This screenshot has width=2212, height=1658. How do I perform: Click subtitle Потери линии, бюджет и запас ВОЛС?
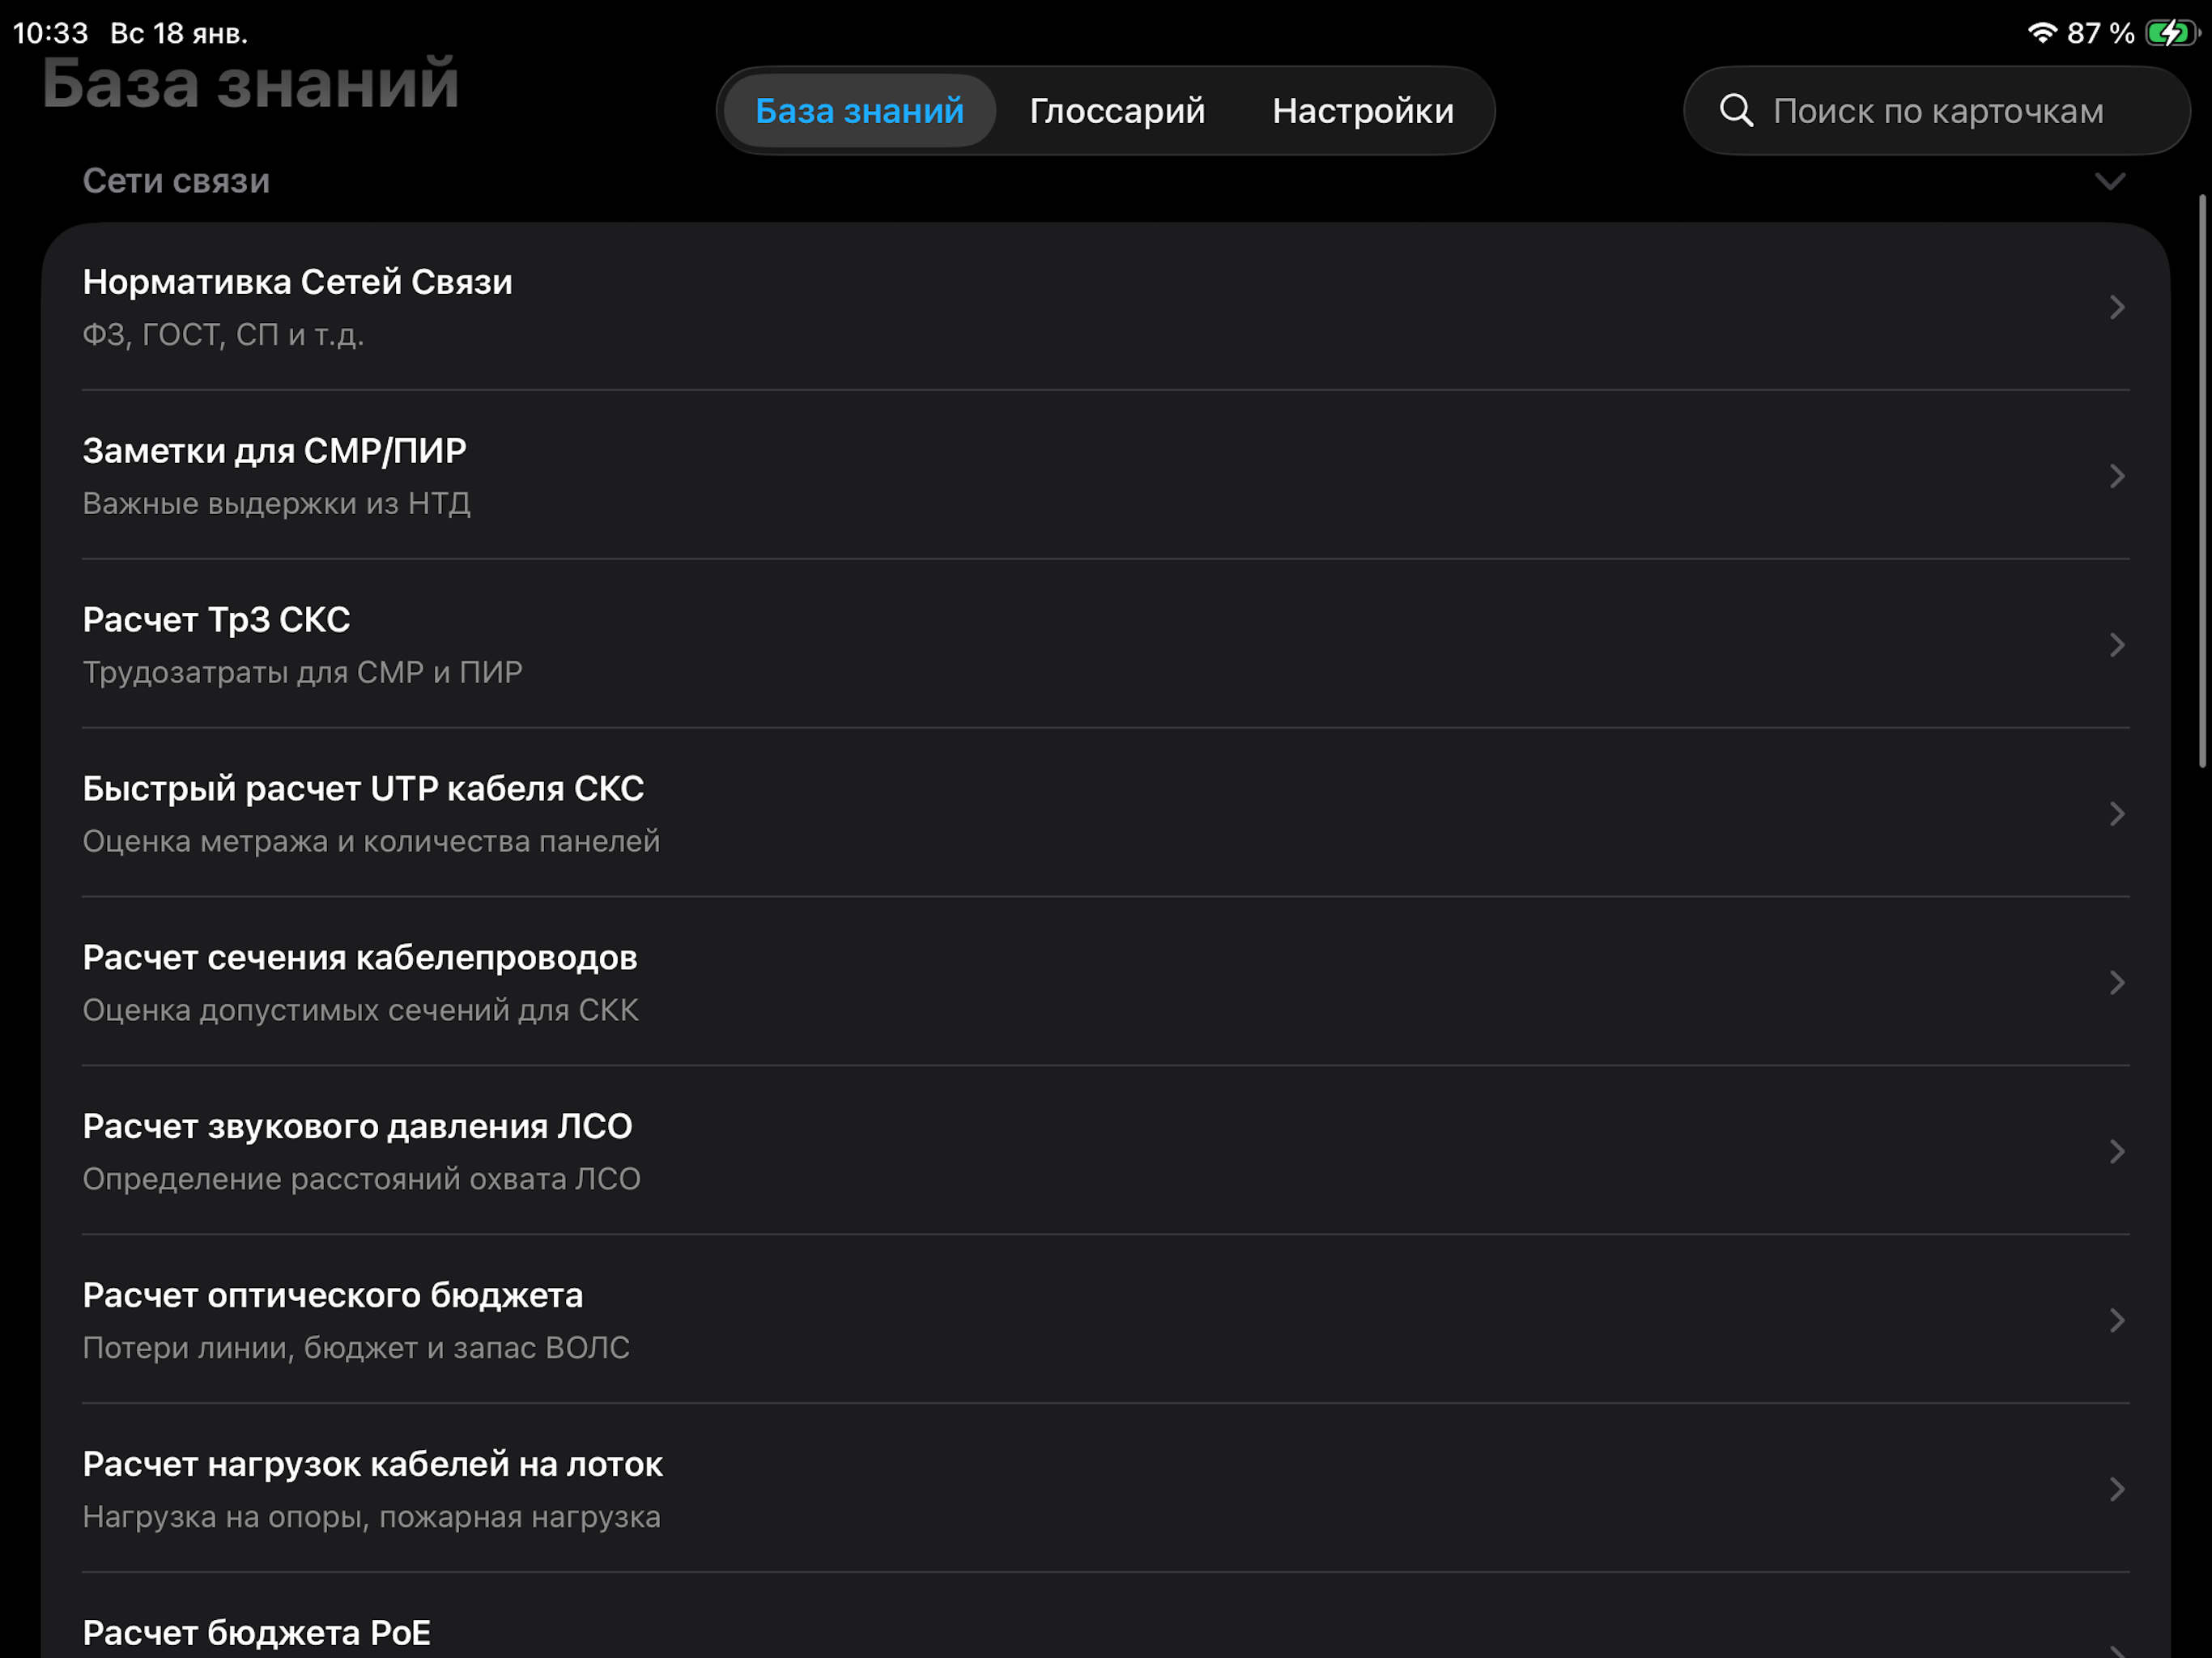click(x=356, y=1348)
